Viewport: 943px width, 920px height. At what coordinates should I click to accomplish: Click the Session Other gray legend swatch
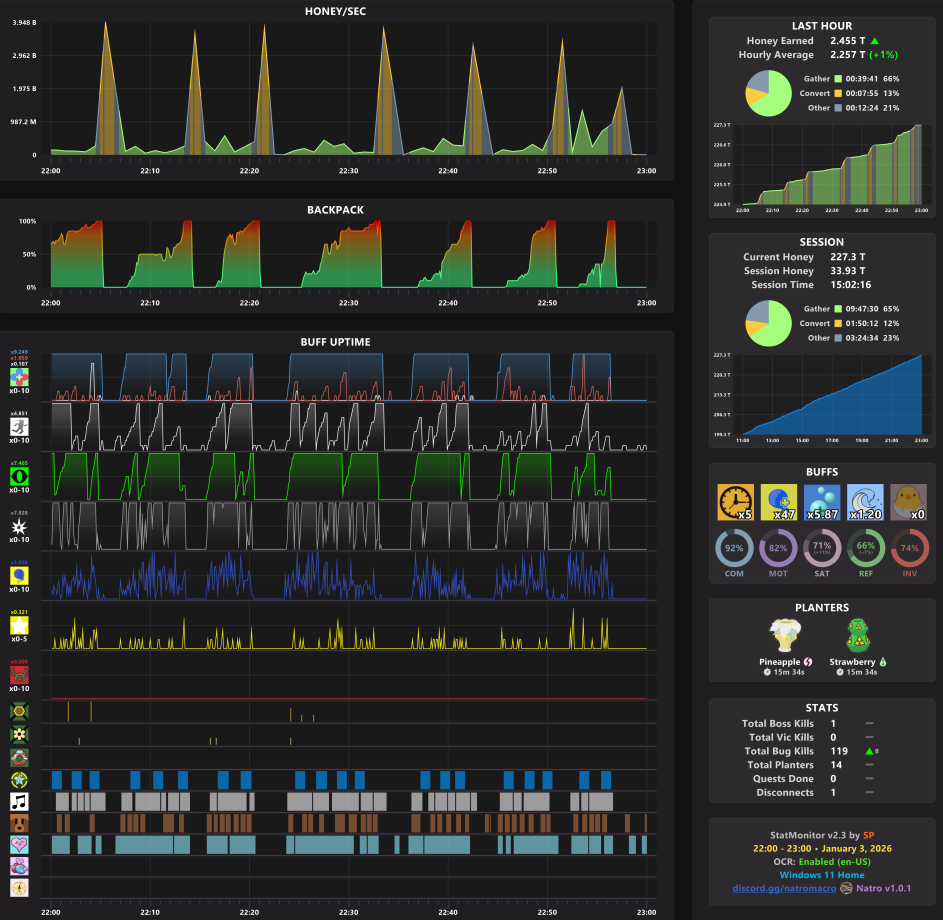point(838,338)
